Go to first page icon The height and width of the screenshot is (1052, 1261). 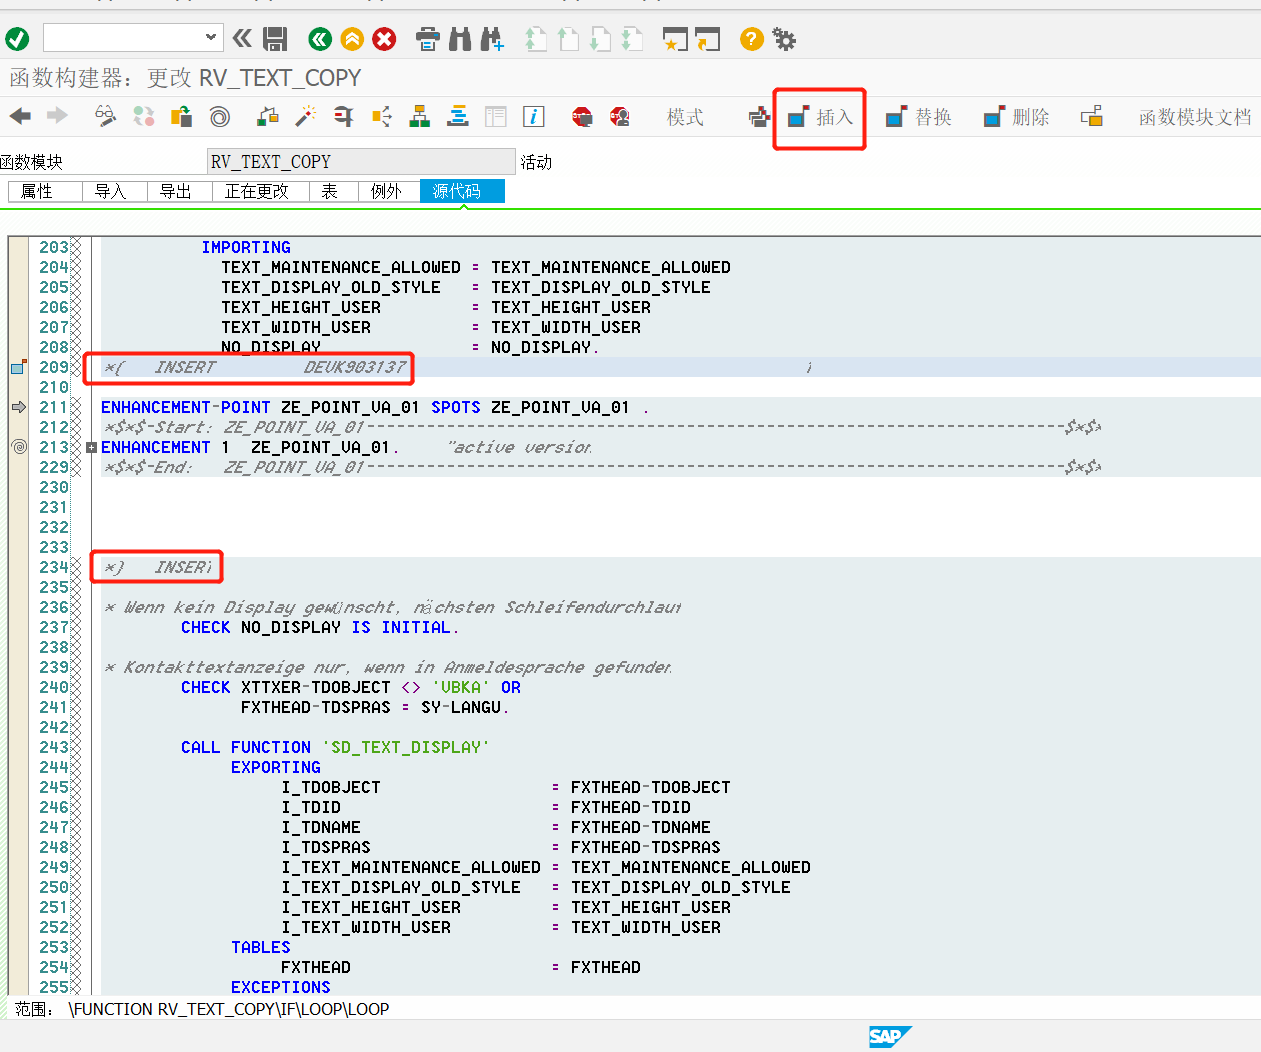coord(536,39)
